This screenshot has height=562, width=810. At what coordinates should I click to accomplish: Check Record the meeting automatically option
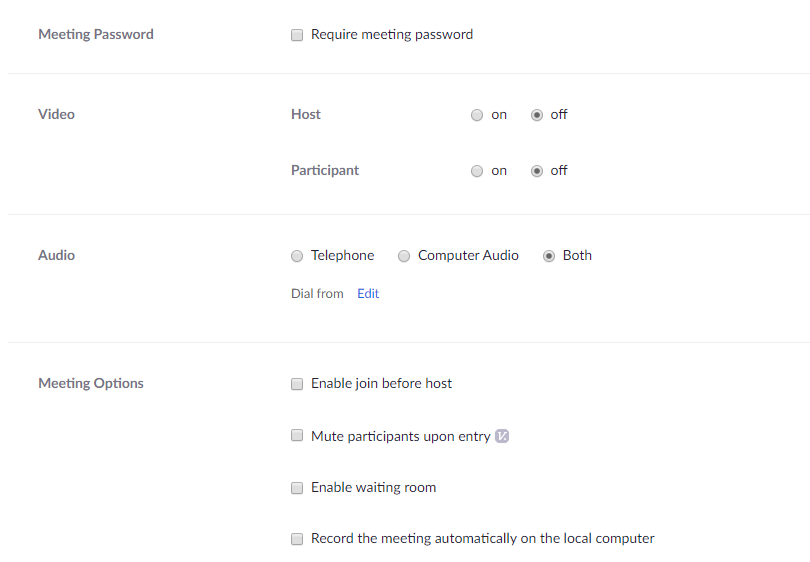click(297, 539)
